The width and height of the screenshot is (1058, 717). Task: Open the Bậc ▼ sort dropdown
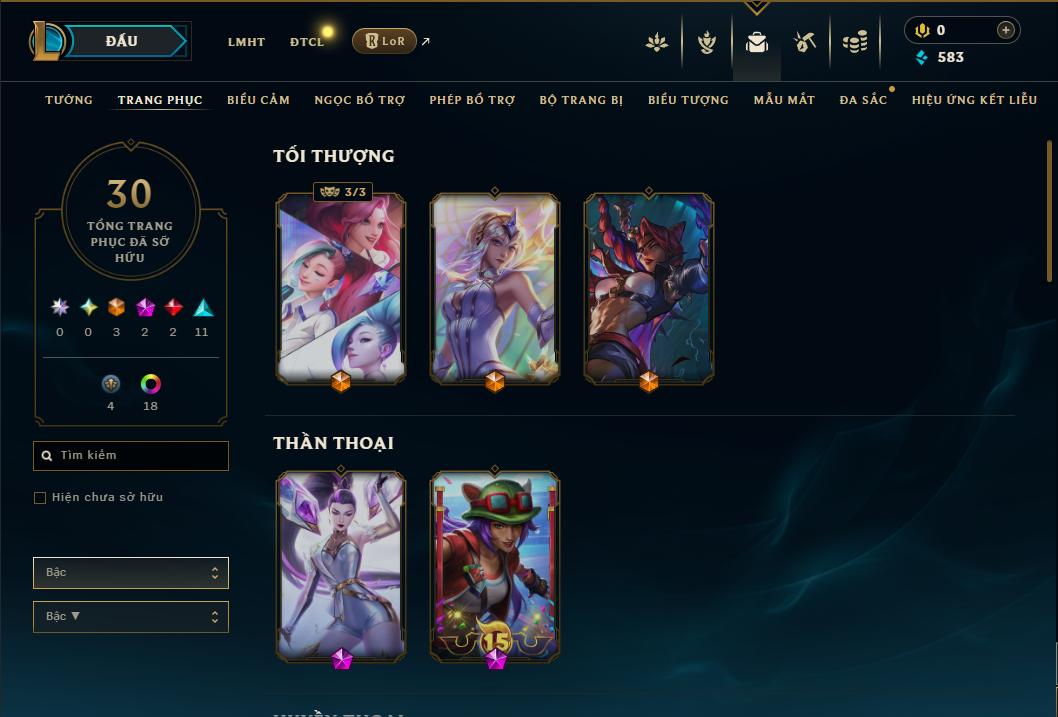click(x=131, y=616)
